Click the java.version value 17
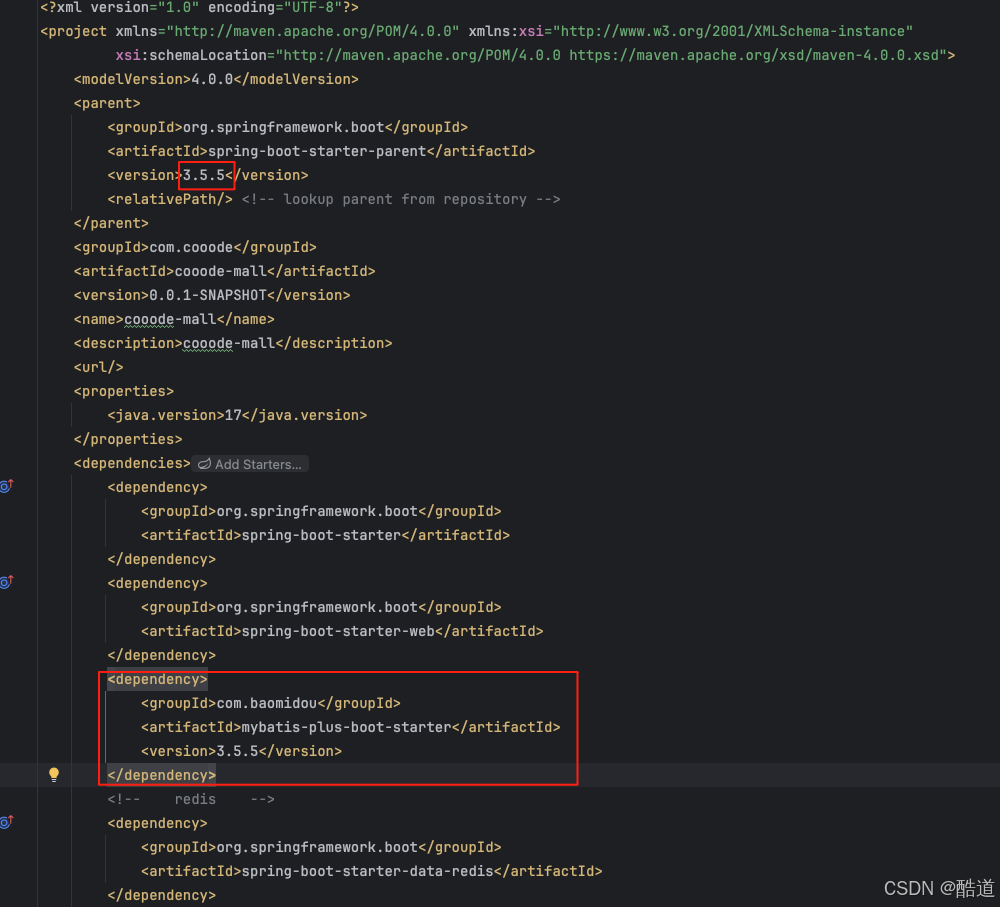1000x907 pixels. point(231,415)
